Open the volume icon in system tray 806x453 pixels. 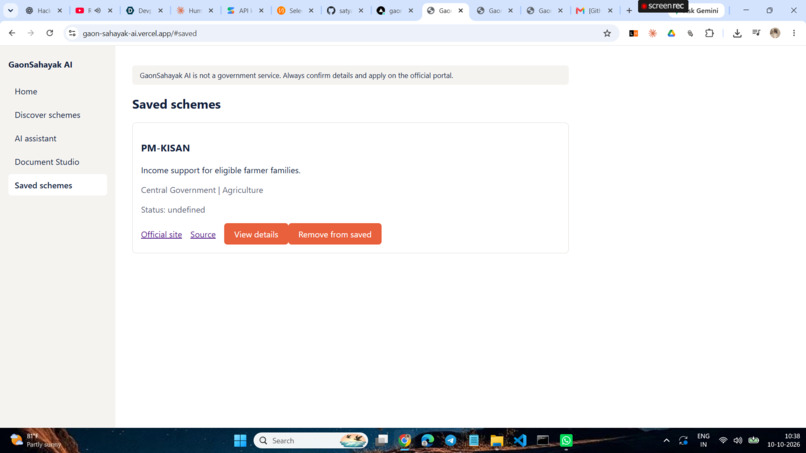(738, 441)
